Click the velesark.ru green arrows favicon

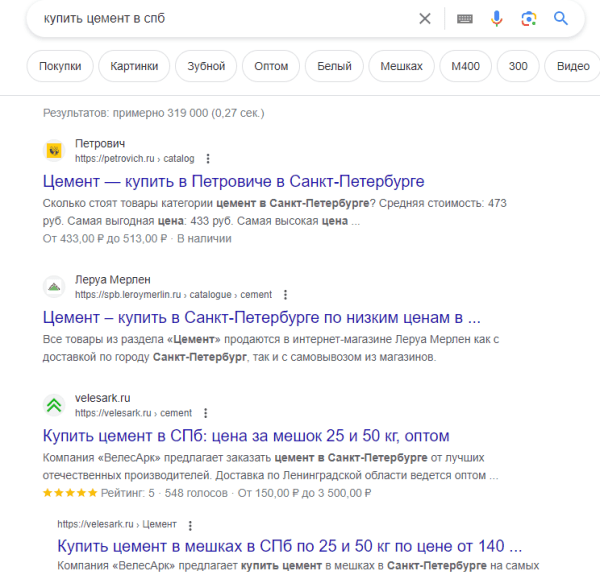click(x=54, y=405)
